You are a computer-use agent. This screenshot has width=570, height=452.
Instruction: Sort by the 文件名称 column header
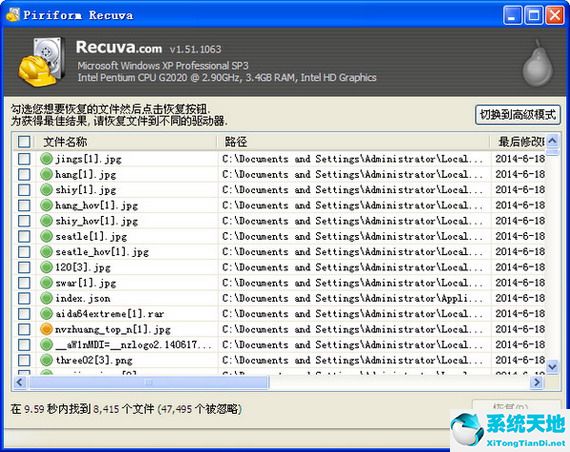65,142
